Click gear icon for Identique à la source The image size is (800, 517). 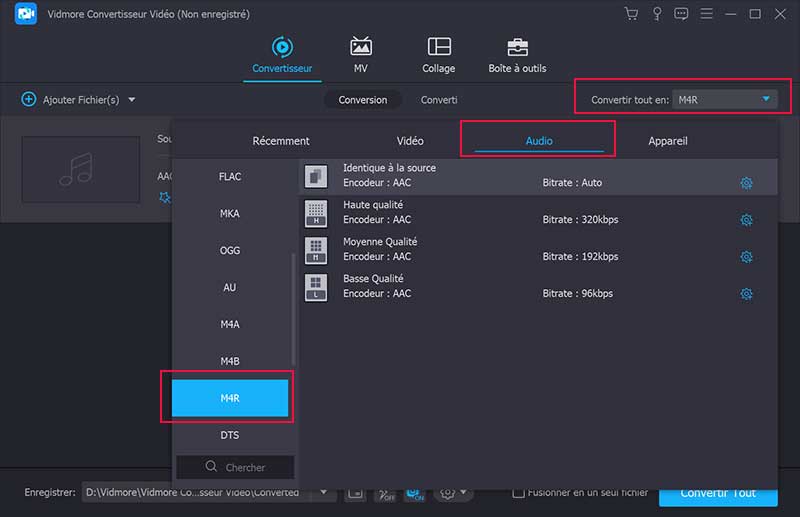pyautogui.click(x=746, y=183)
